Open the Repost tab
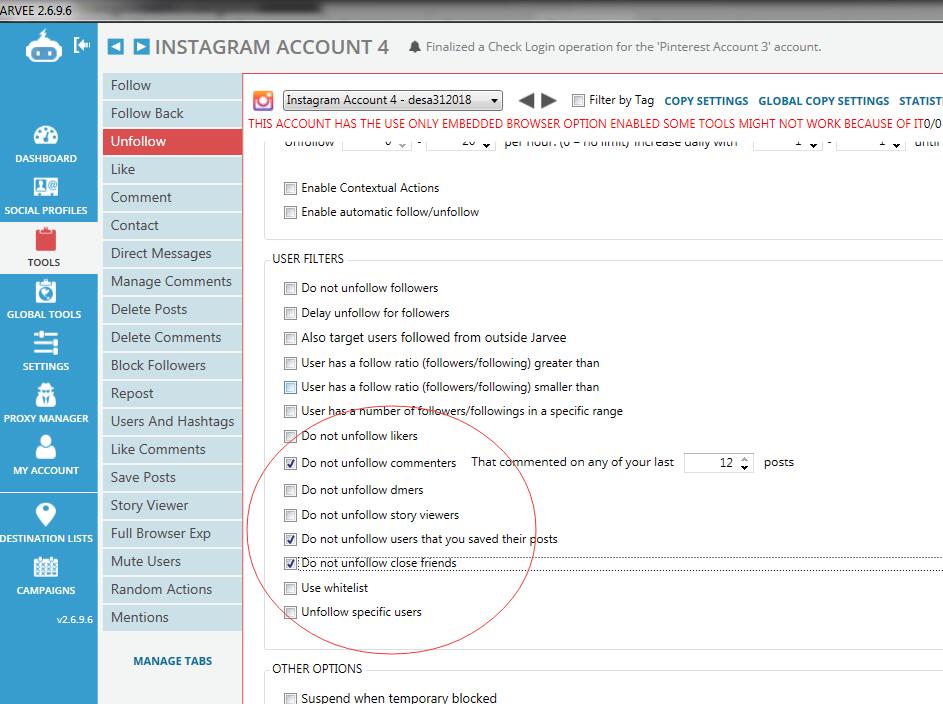Screen dimensions: 943x704 [172, 393]
